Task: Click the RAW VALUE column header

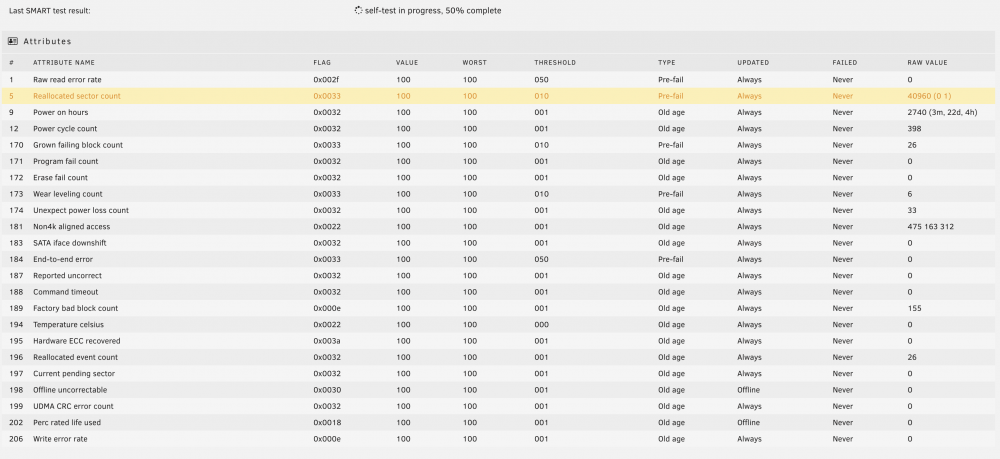Action: pos(927,62)
